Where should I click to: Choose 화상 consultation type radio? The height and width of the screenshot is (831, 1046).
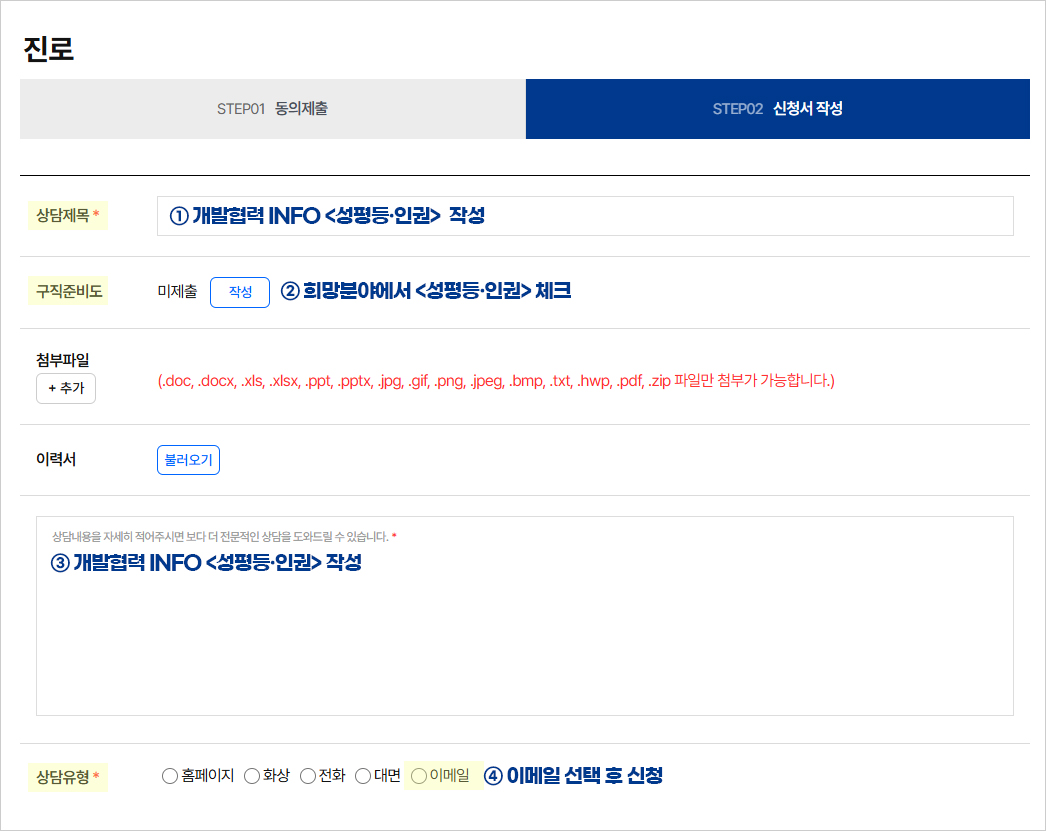pos(251,776)
